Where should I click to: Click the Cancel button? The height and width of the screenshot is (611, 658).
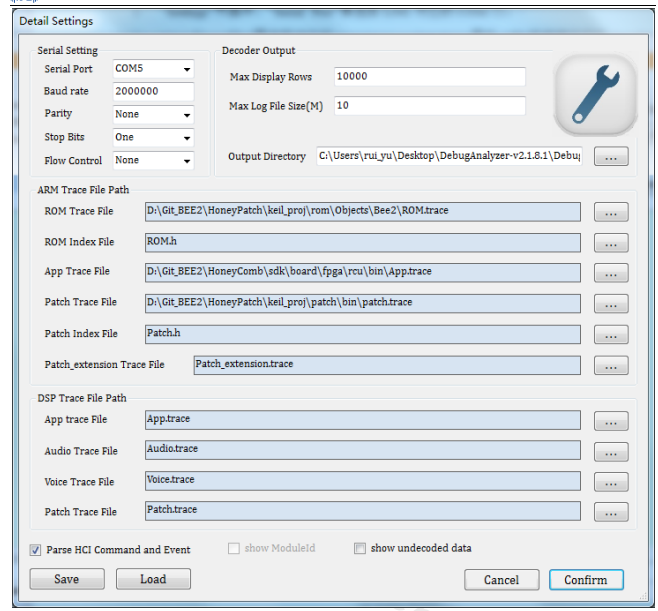(x=501, y=580)
